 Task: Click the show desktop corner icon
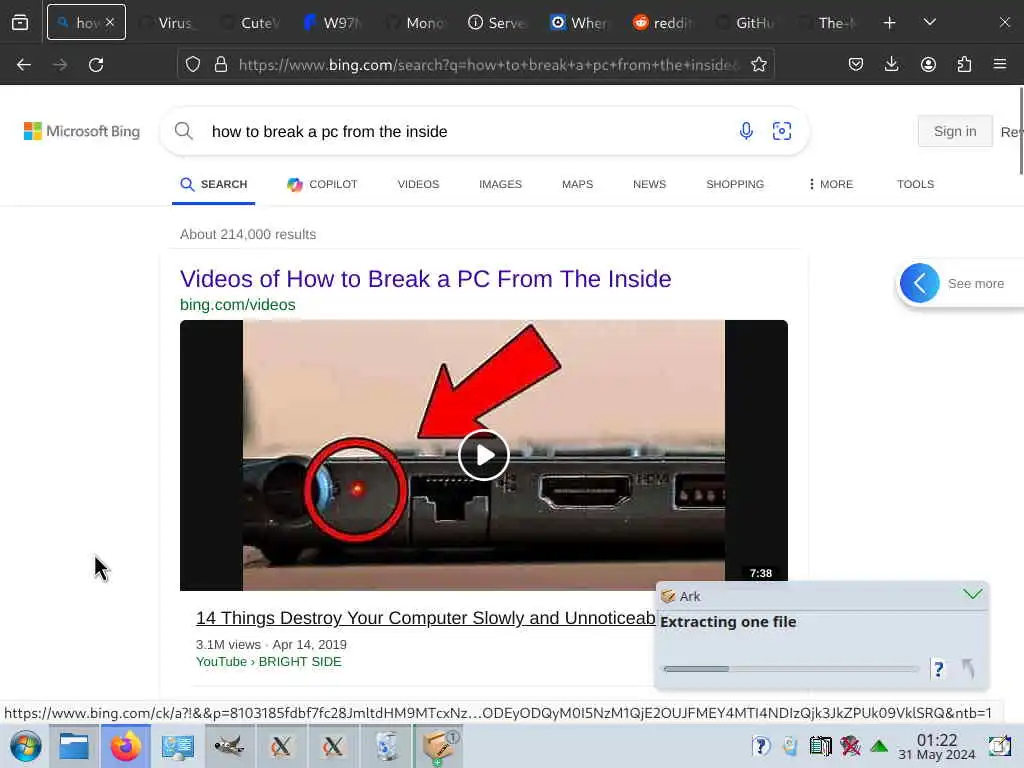[x=999, y=746]
